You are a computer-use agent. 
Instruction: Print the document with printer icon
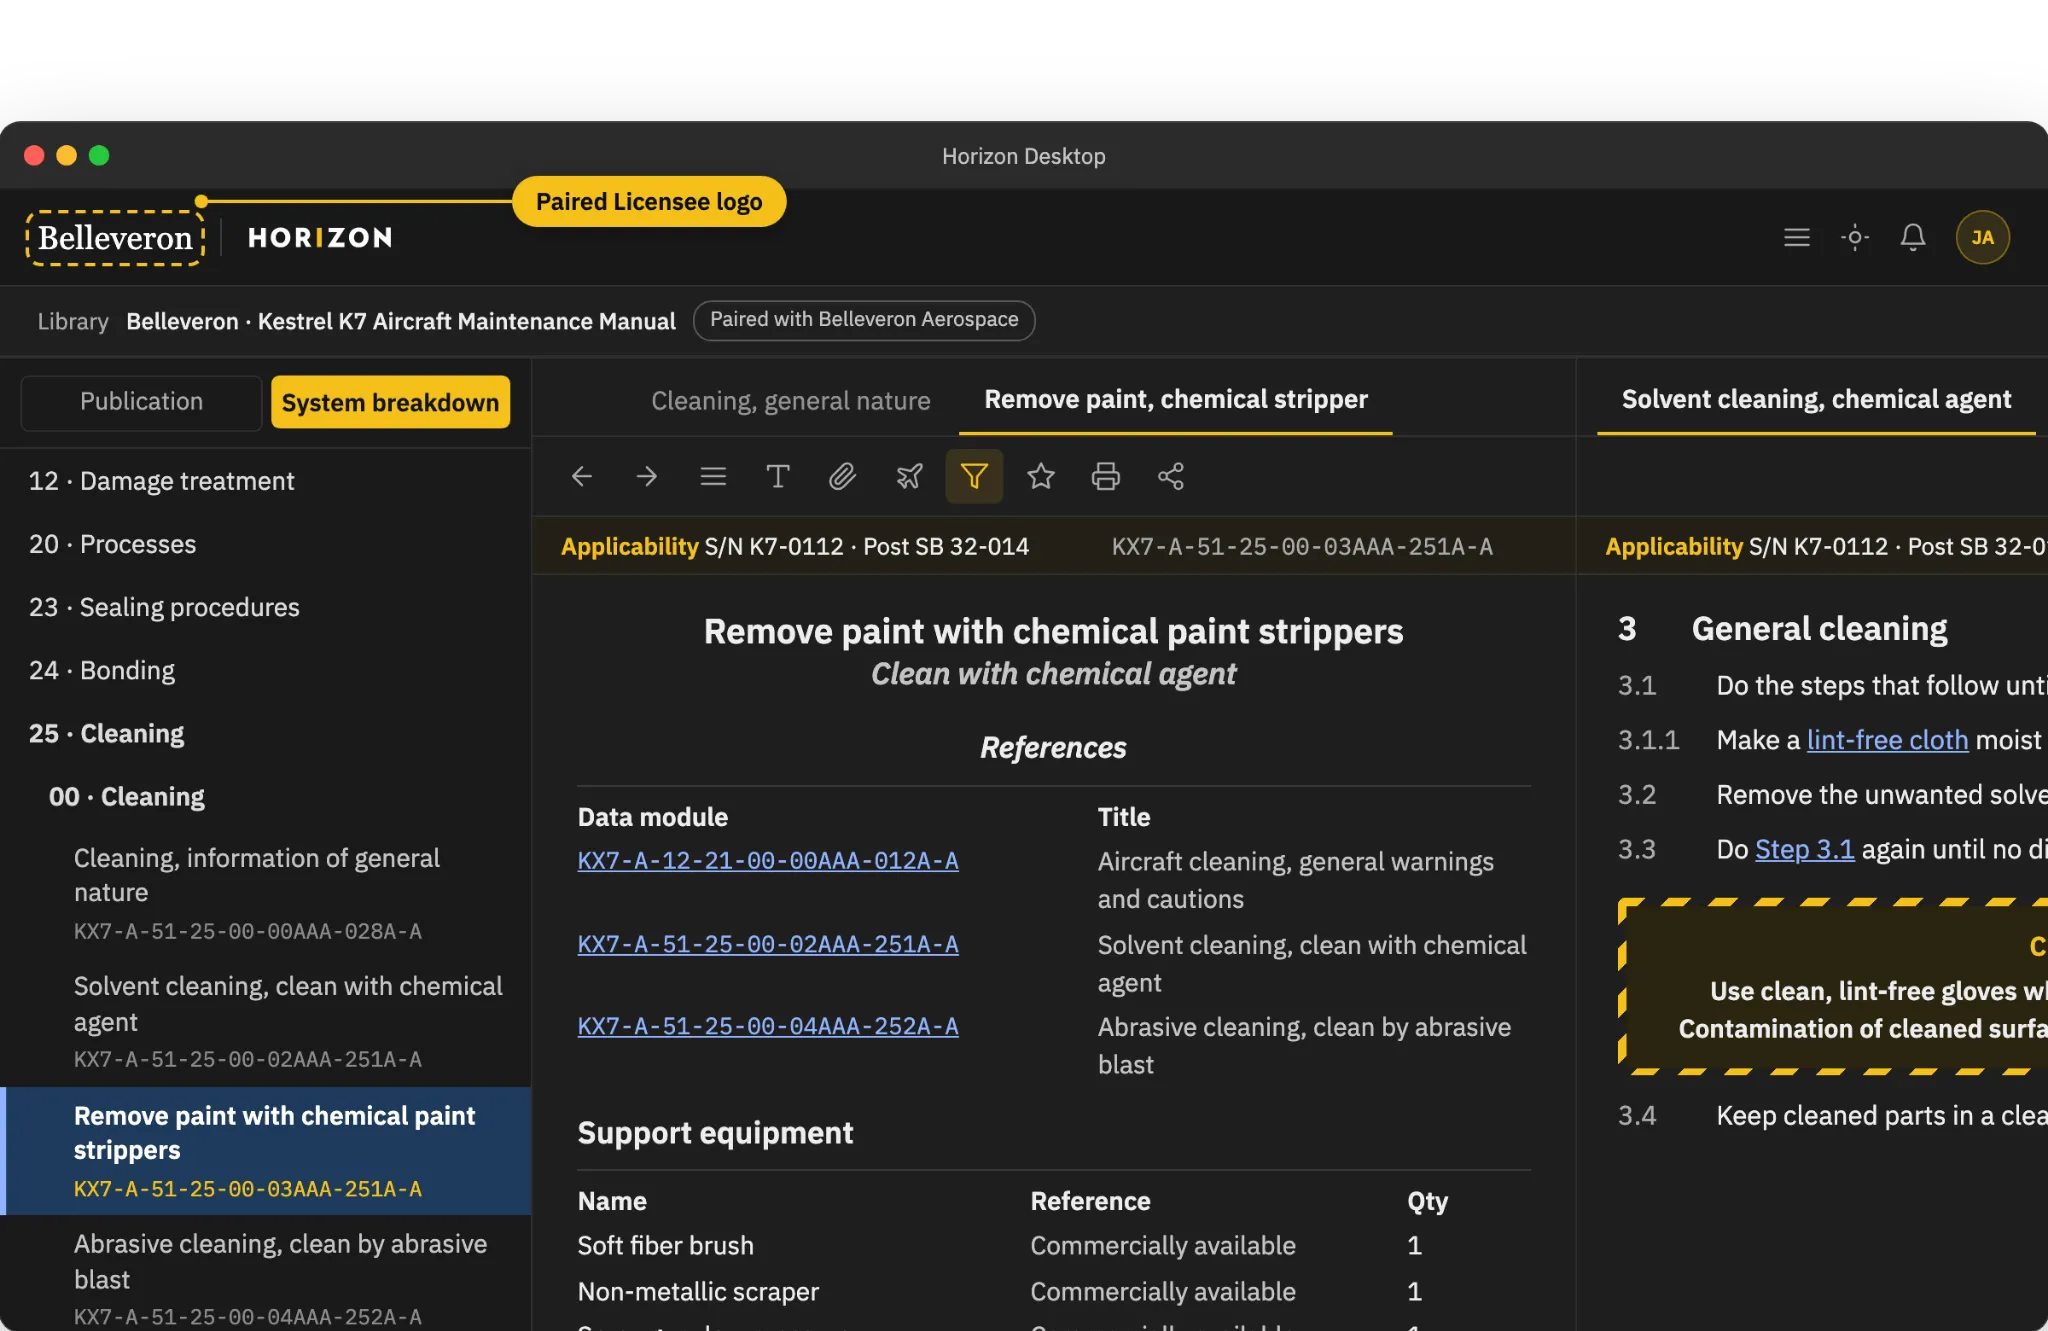coord(1106,477)
